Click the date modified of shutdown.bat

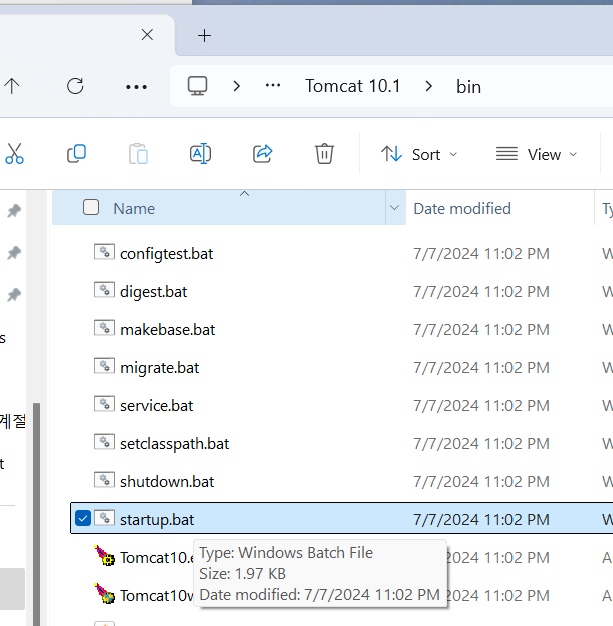pyautogui.click(x=481, y=481)
